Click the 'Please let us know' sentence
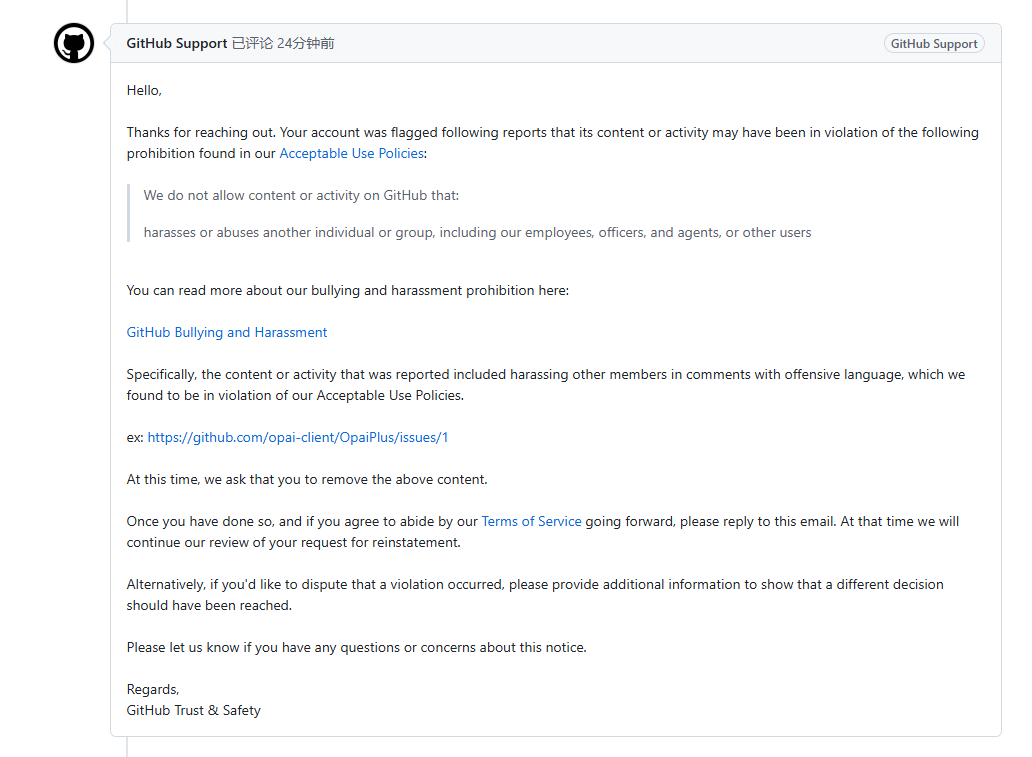The height and width of the screenshot is (757, 1032). point(356,647)
